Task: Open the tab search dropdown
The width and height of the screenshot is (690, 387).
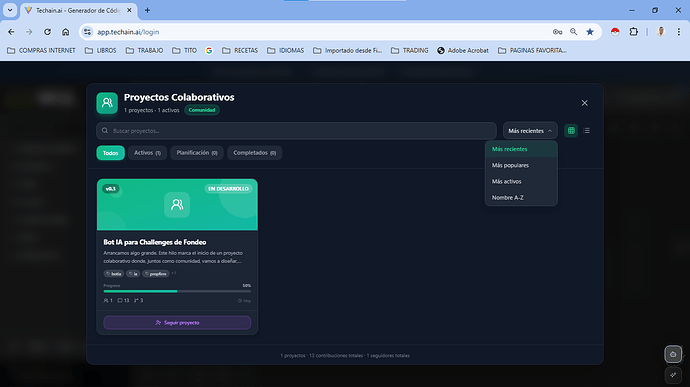Action: point(10,10)
